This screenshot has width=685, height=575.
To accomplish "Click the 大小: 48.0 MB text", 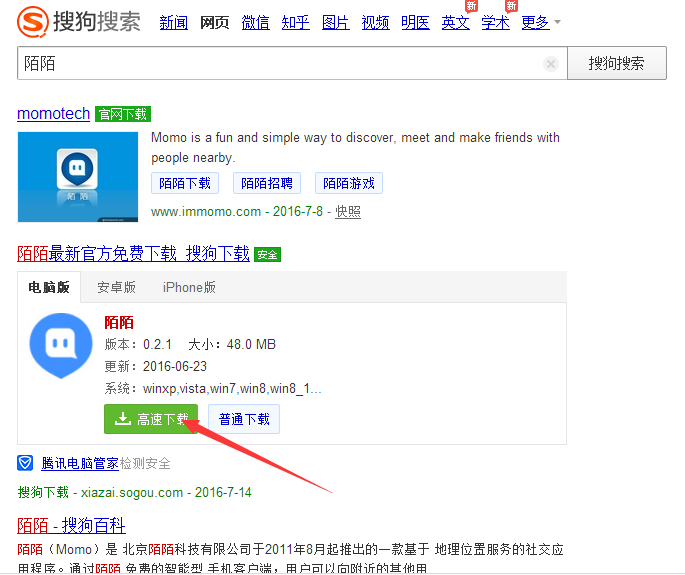I will pyautogui.click(x=232, y=344).
